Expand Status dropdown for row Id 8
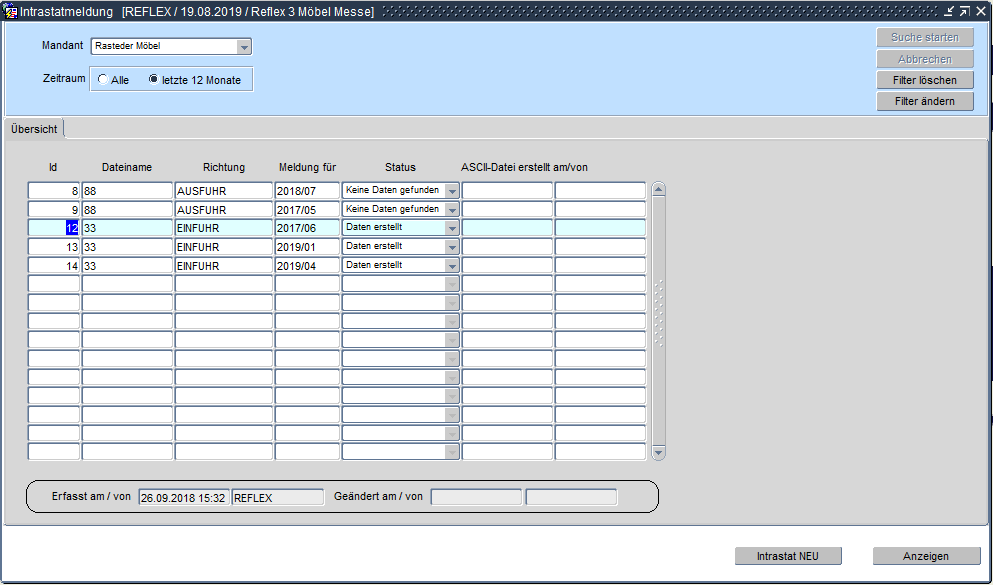The image size is (993, 585). tap(452, 191)
